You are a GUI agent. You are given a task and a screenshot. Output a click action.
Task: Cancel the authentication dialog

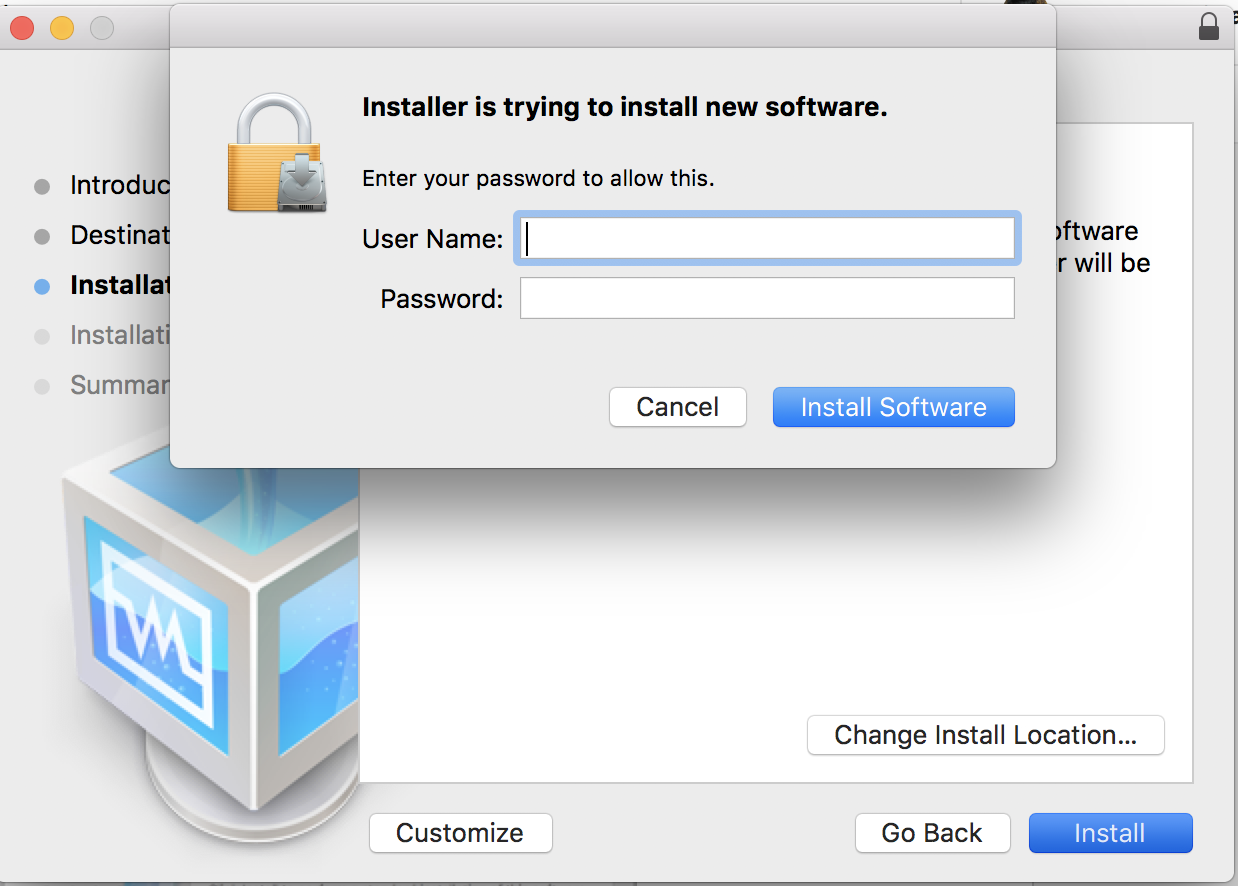pos(677,407)
